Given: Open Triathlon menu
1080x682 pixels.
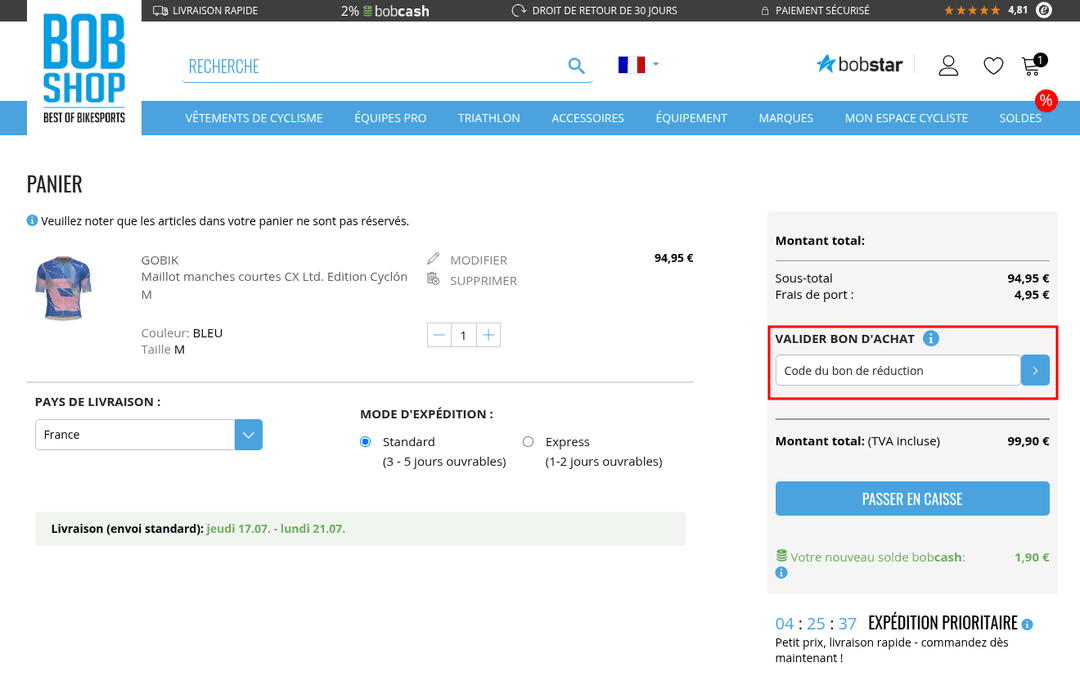Looking at the screenshot, I should (489, 118).
